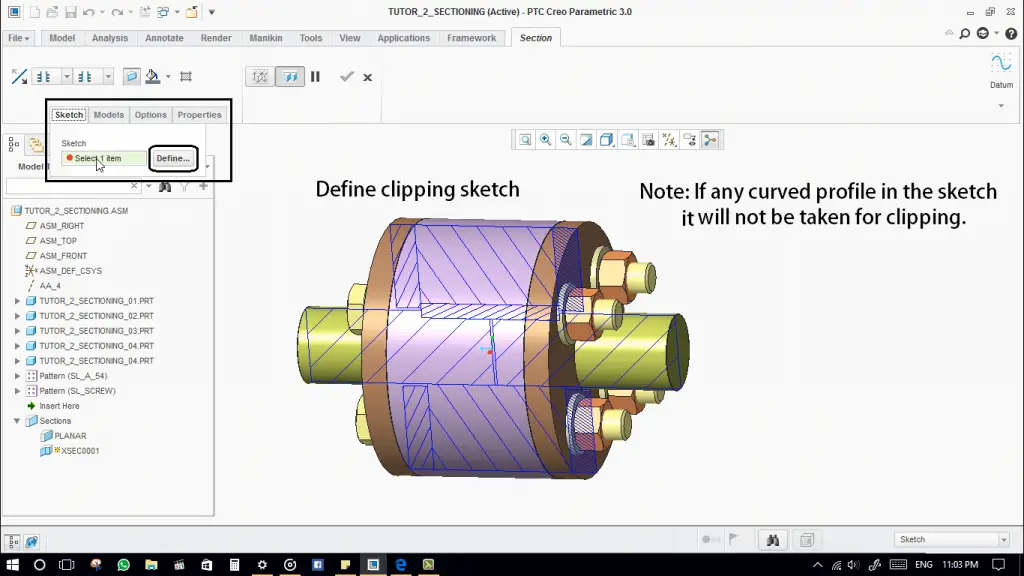This screenshot has height=576, width=1024.
Task: Cancel section with X icon
Action: (x=368, y=77)
